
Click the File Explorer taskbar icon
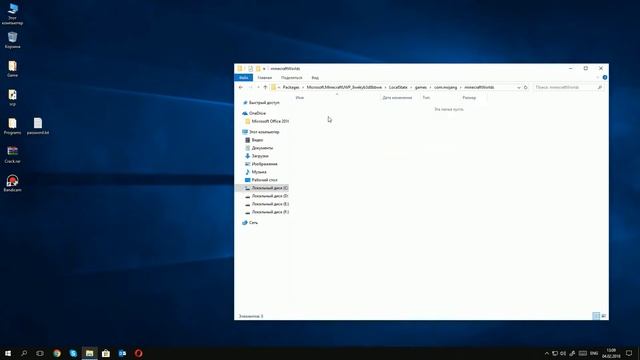point(89,353)
